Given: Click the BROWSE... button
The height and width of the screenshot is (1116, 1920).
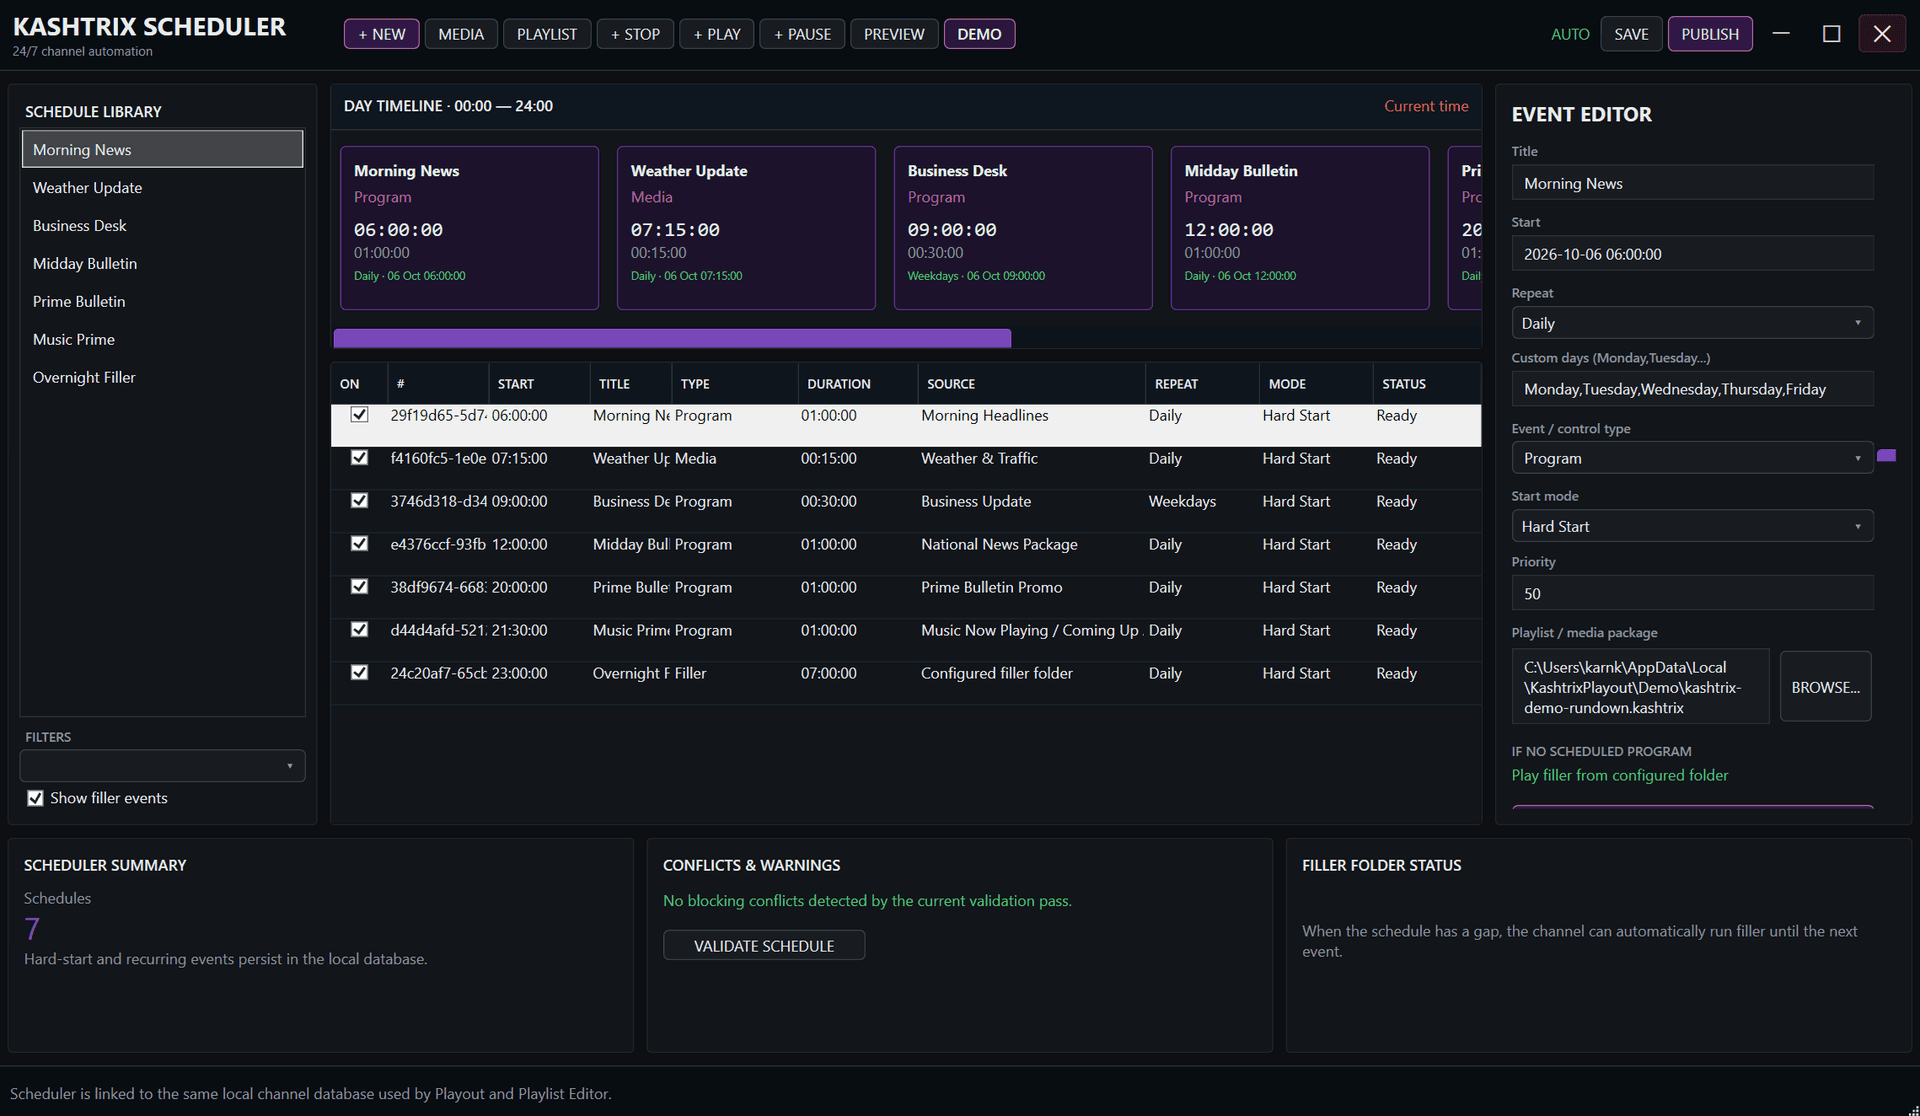Looking at the screenshot, I should click(x=1825, y=687).
